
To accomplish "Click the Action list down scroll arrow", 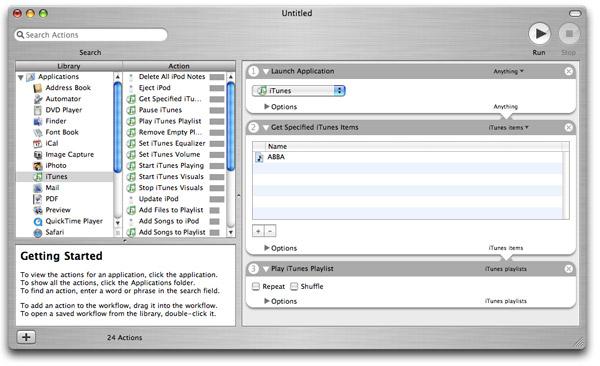I will [231, 232].
